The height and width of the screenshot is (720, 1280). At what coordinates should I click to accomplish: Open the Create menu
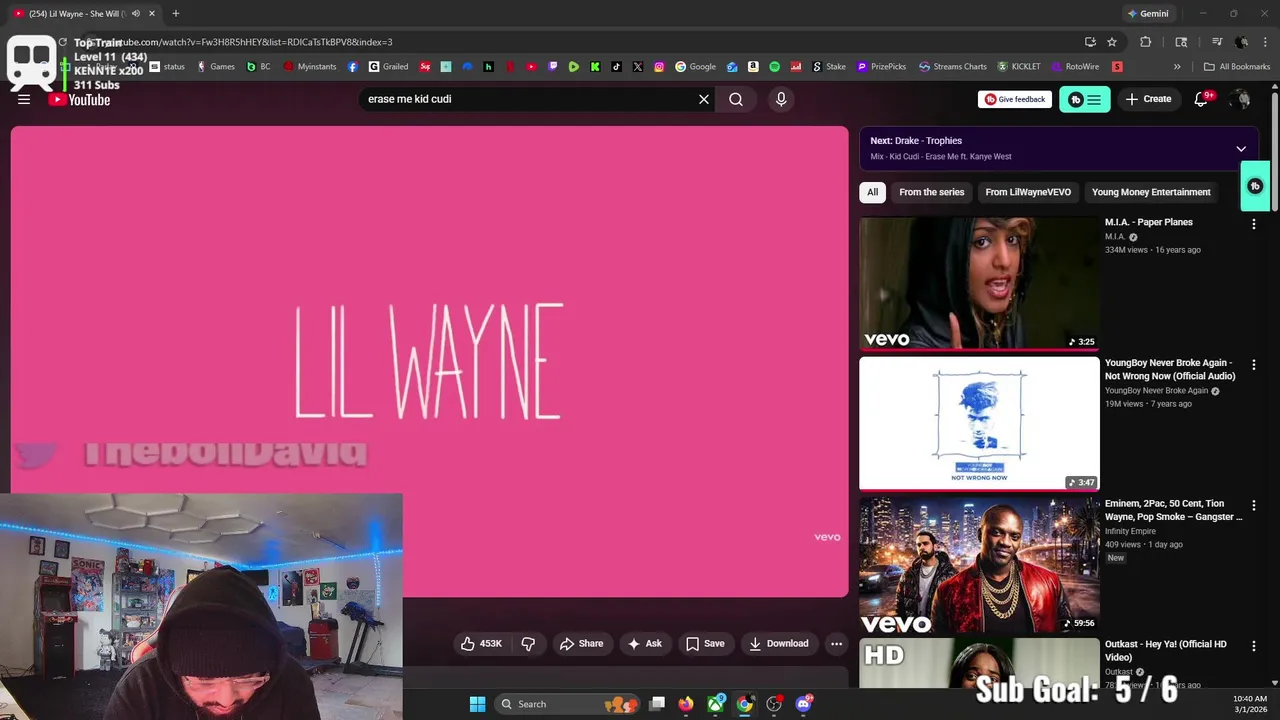pyautogui.click(x=1148, y=99)
